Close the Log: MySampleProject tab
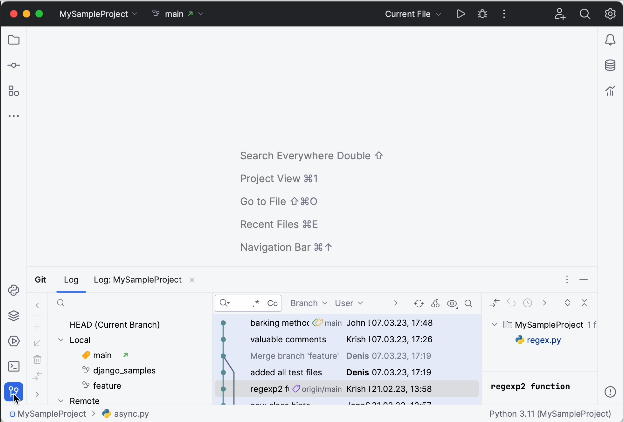The height and width of the screenshot is (422, 624). click(x=192, y=280)
